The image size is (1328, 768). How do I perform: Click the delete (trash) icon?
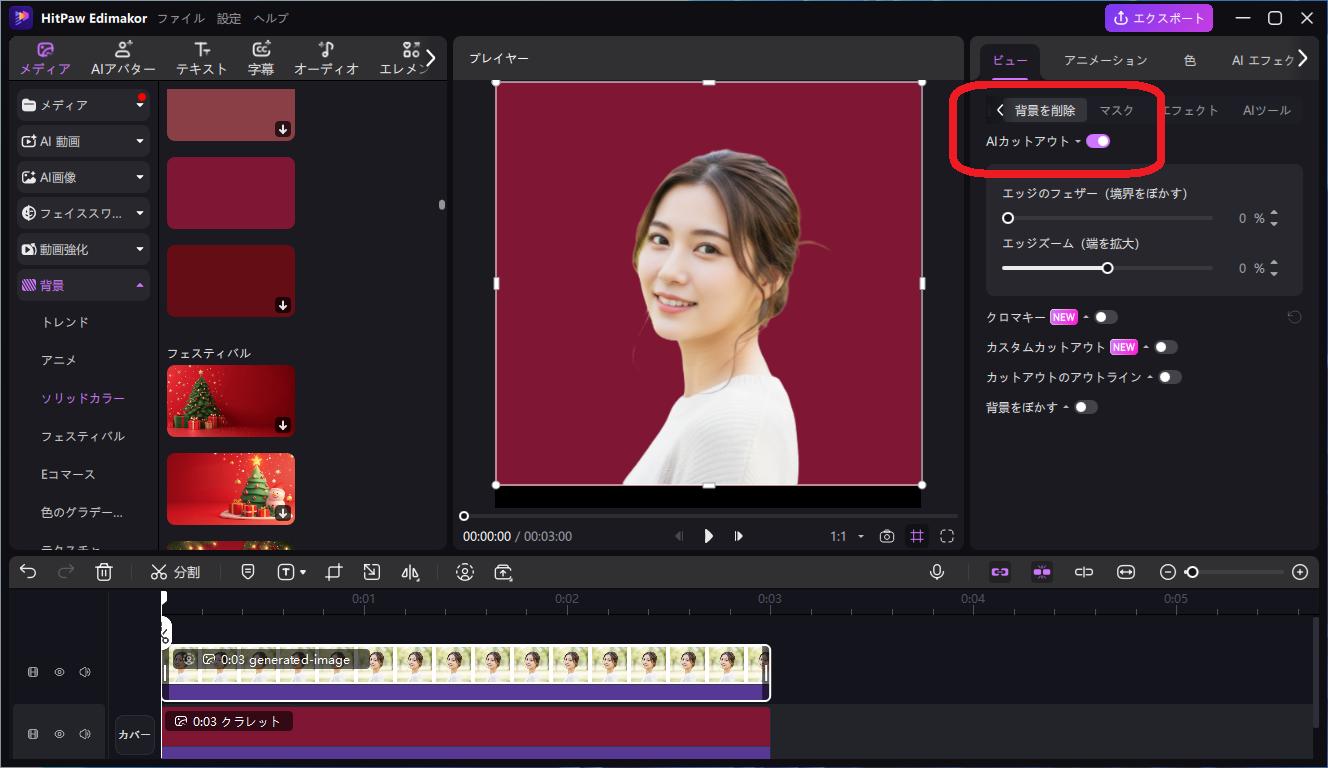coord(104,571)
